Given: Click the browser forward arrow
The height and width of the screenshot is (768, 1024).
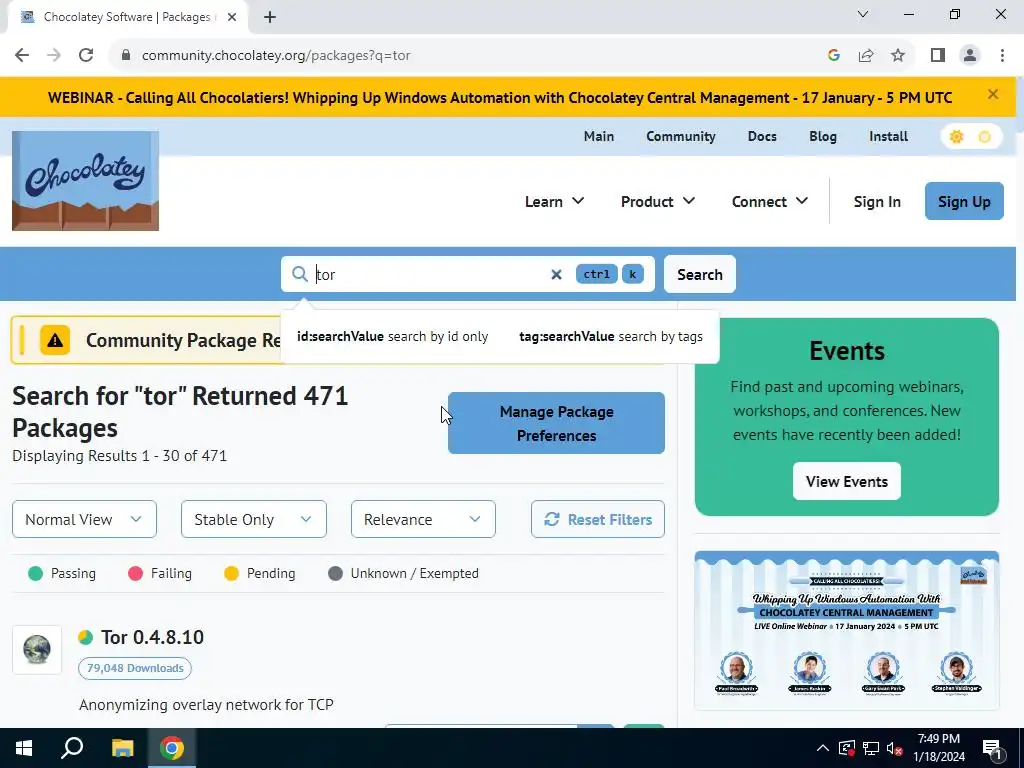Looking at the screenshot, I should [x=54, y=56].
